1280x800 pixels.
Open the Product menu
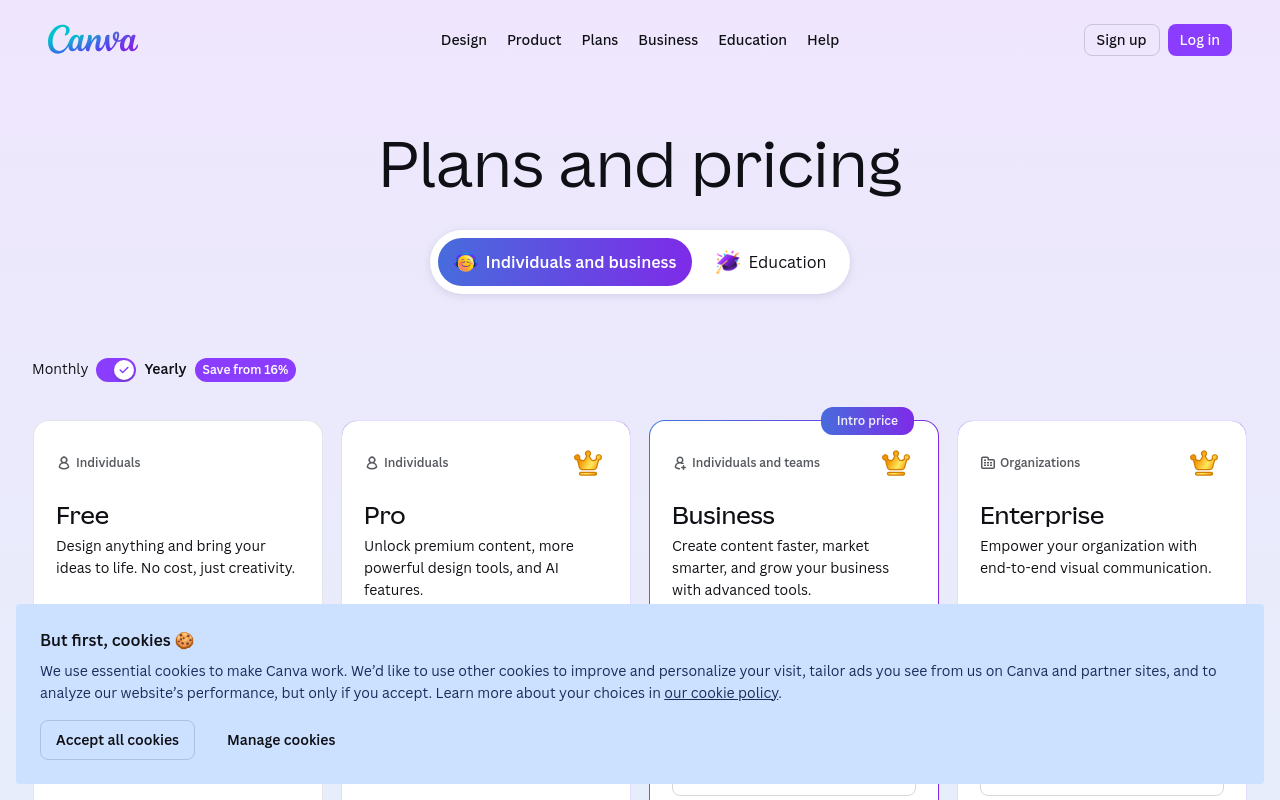tap(533, 40)
